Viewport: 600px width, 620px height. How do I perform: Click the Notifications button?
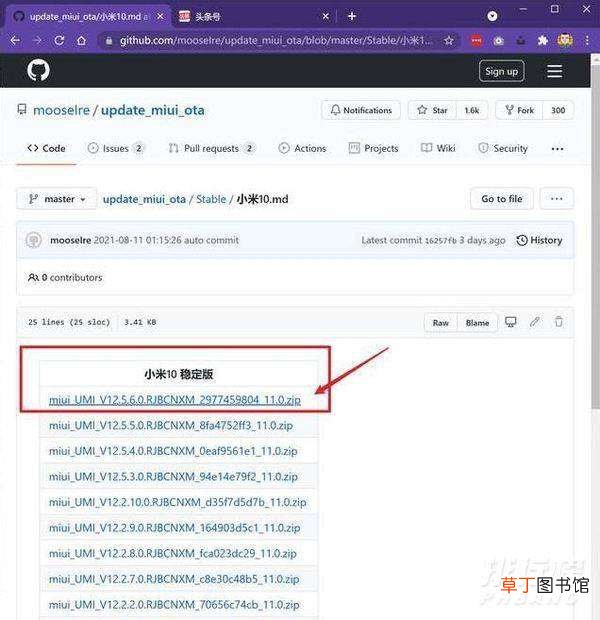(x=361, y=110)
